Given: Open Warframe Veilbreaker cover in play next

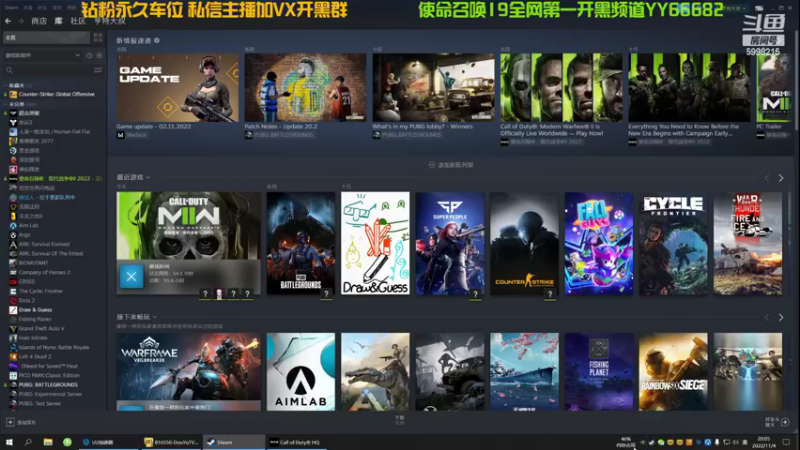Looking at the screenshot, I should [188, 372].
